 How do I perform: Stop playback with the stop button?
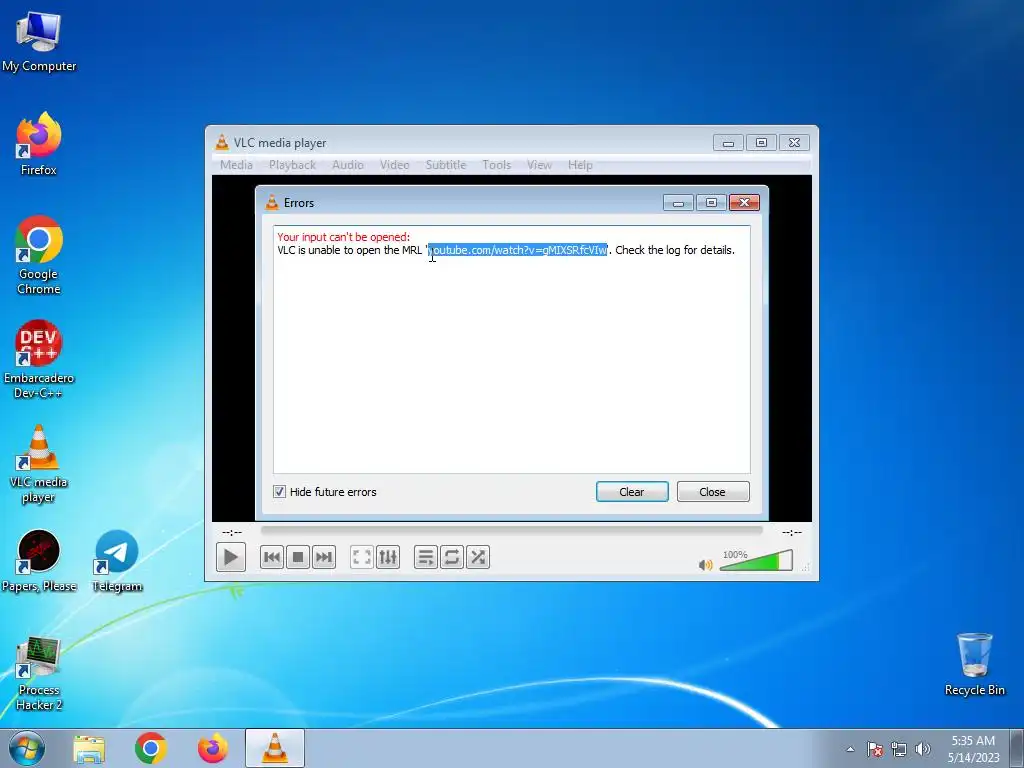click(298, 557)
